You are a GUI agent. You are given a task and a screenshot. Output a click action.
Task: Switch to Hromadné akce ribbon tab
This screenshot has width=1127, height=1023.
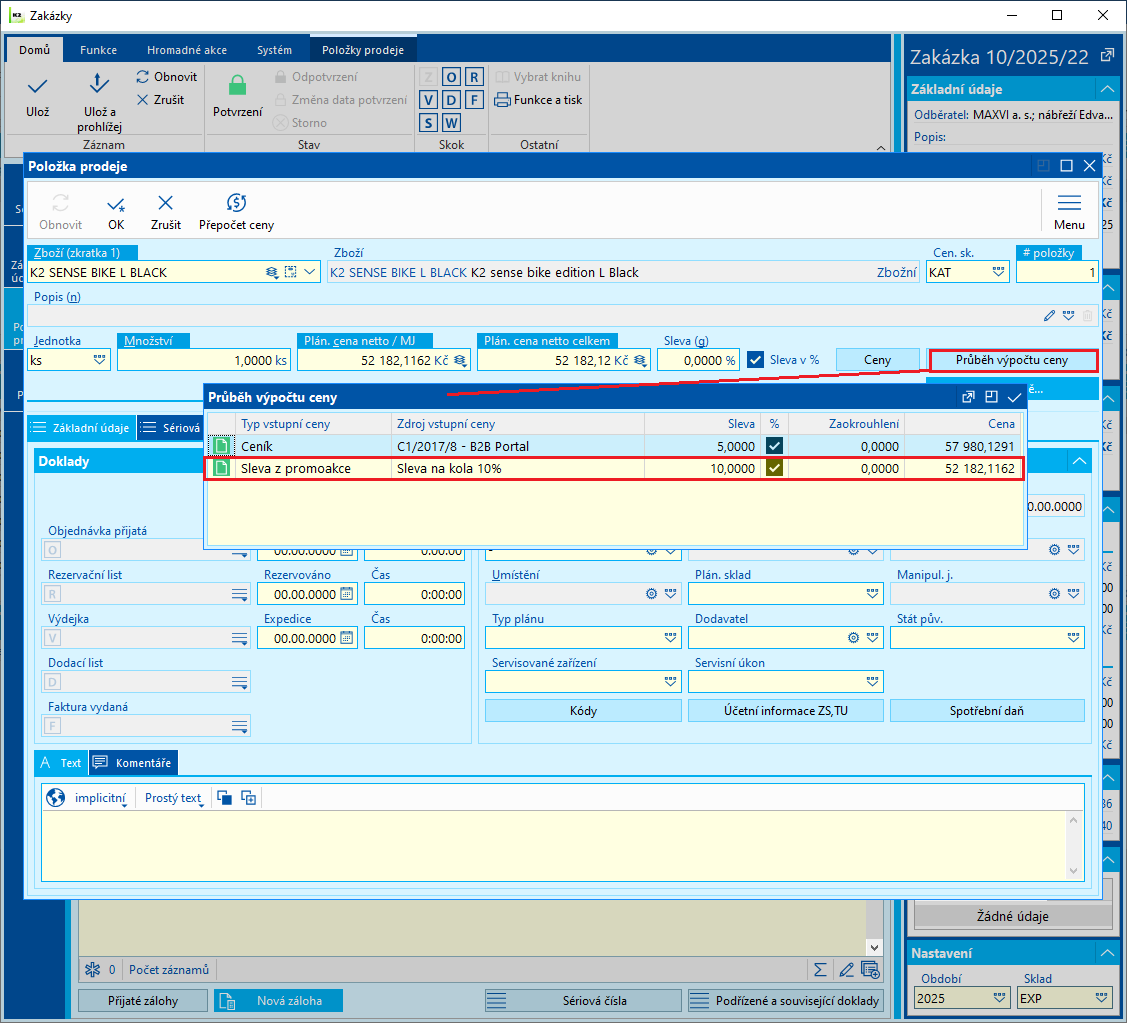(187, 50)
